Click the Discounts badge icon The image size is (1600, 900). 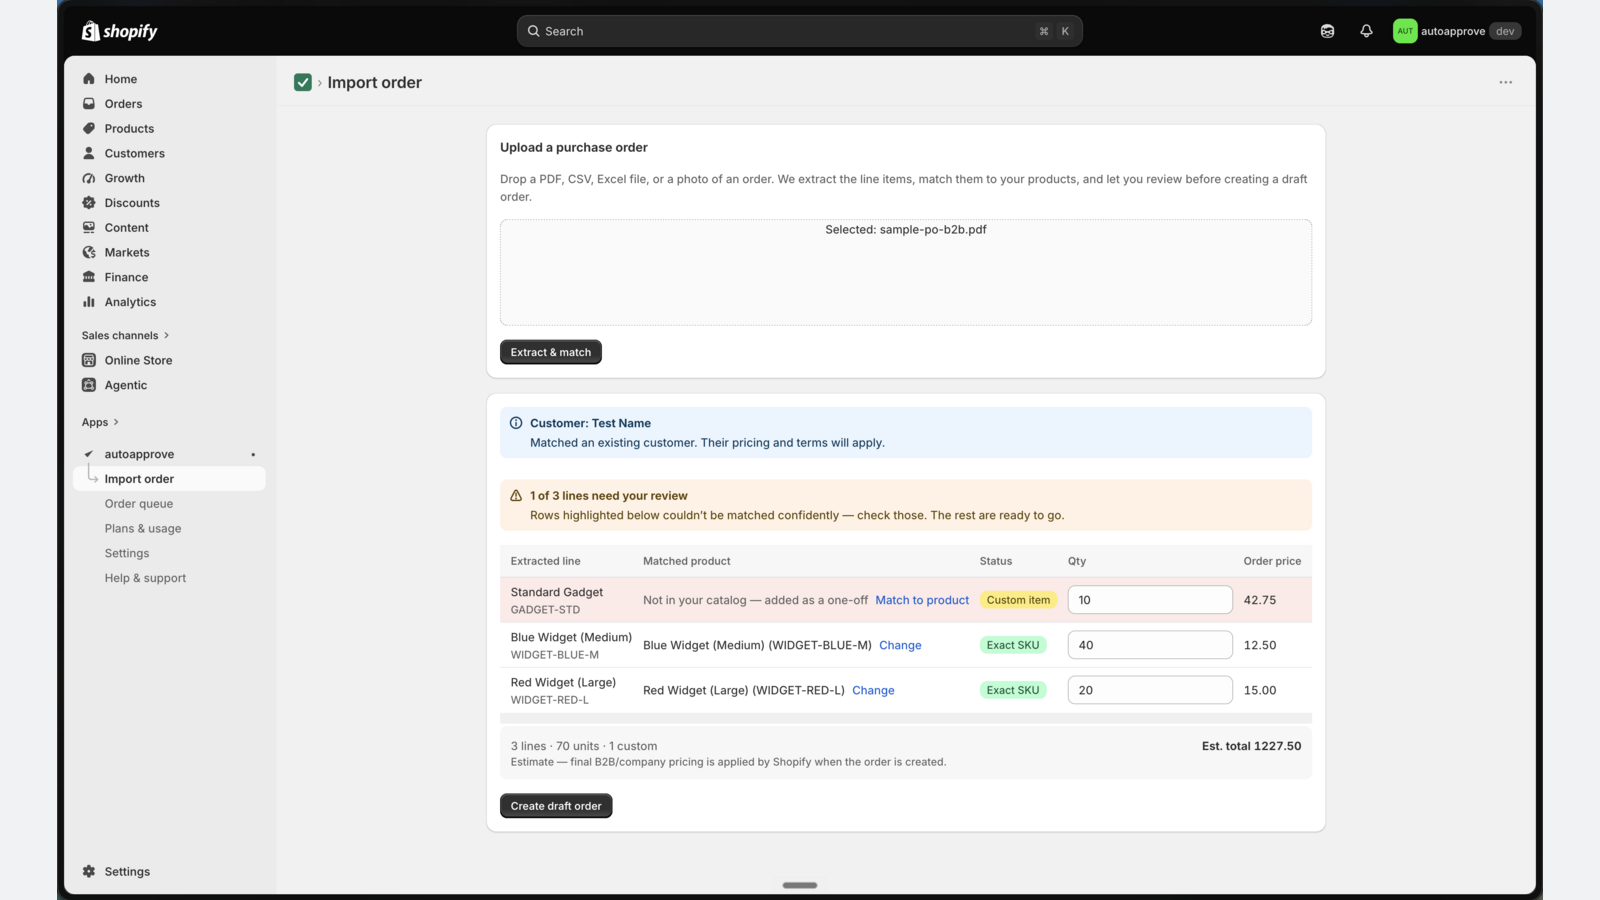[x=89, y=203]
